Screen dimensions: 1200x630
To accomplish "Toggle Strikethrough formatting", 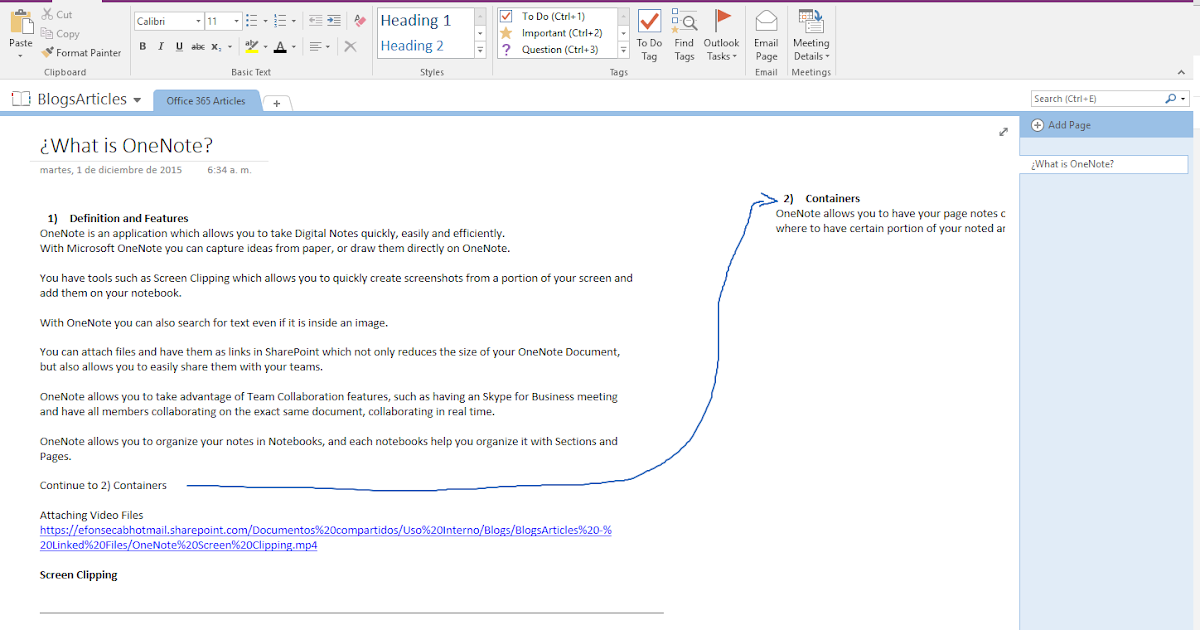I will point(198,47).
